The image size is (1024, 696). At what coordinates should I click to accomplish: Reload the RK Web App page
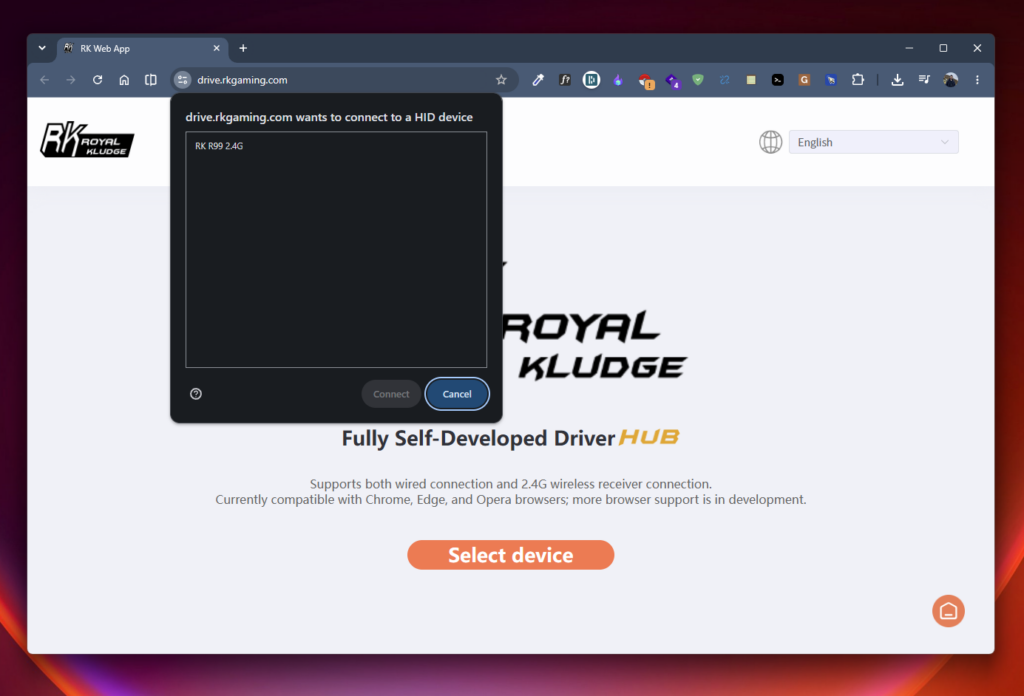(x=97, y=80)
